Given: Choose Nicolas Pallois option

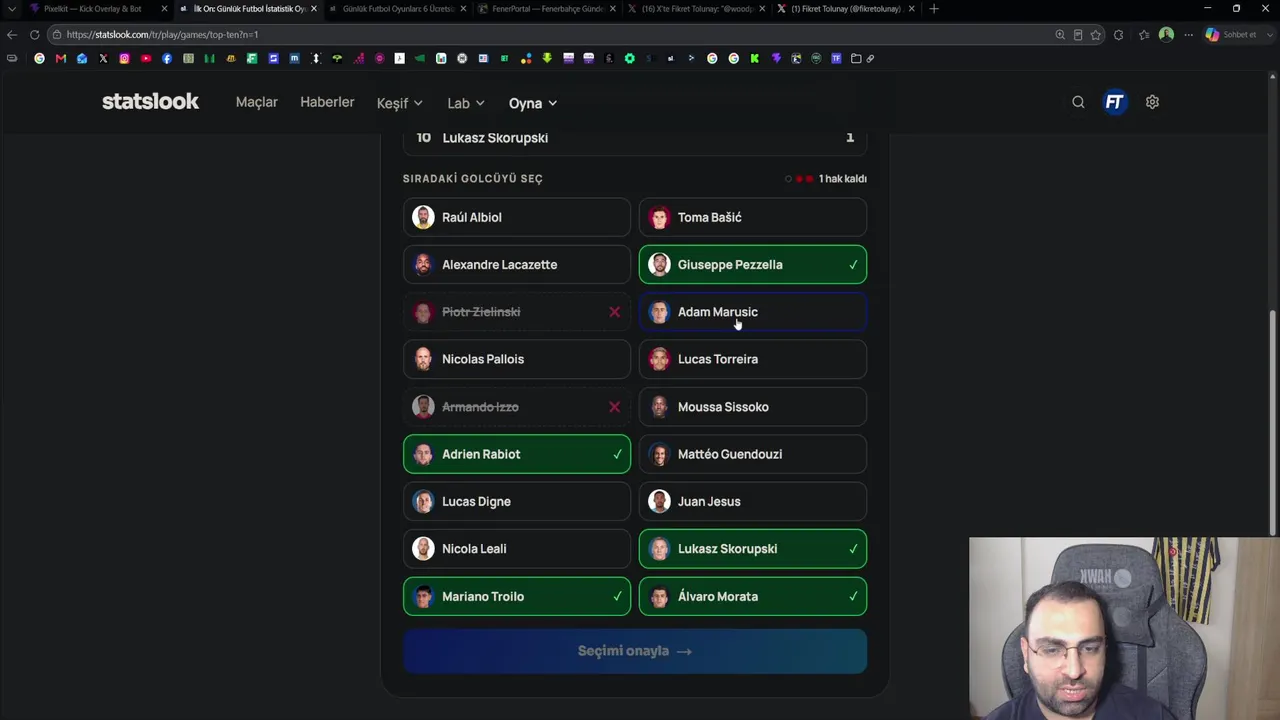Looking at the screenshot, I should click(517, 359).
